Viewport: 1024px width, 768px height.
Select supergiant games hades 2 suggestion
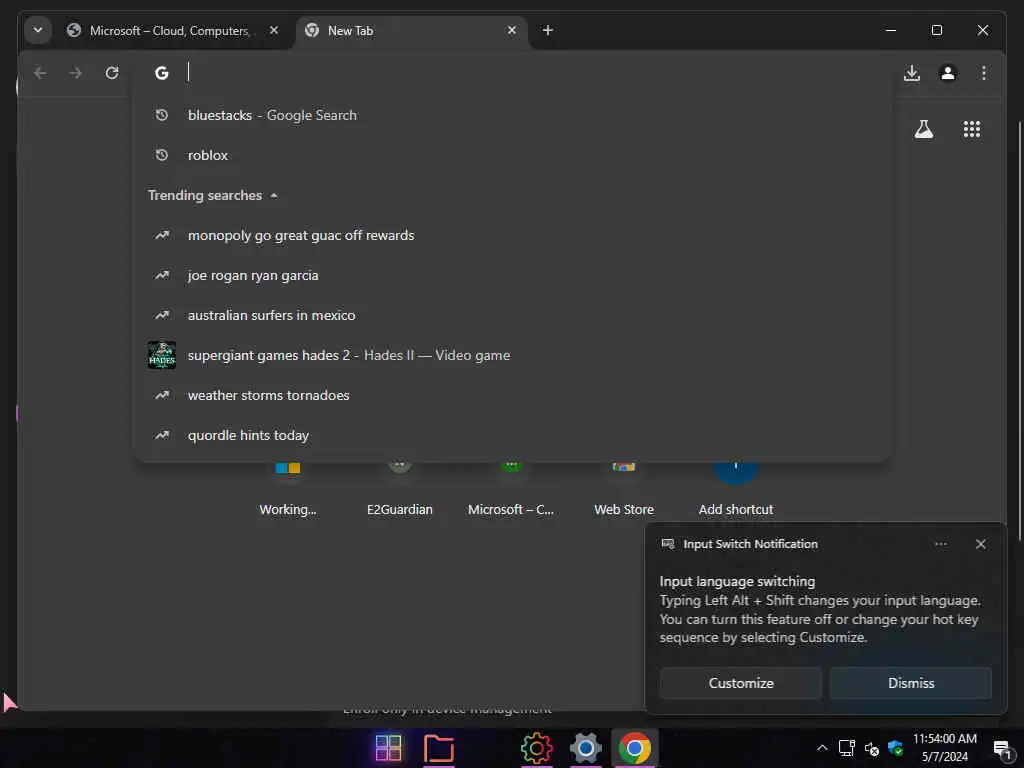(x=512, y=355)
